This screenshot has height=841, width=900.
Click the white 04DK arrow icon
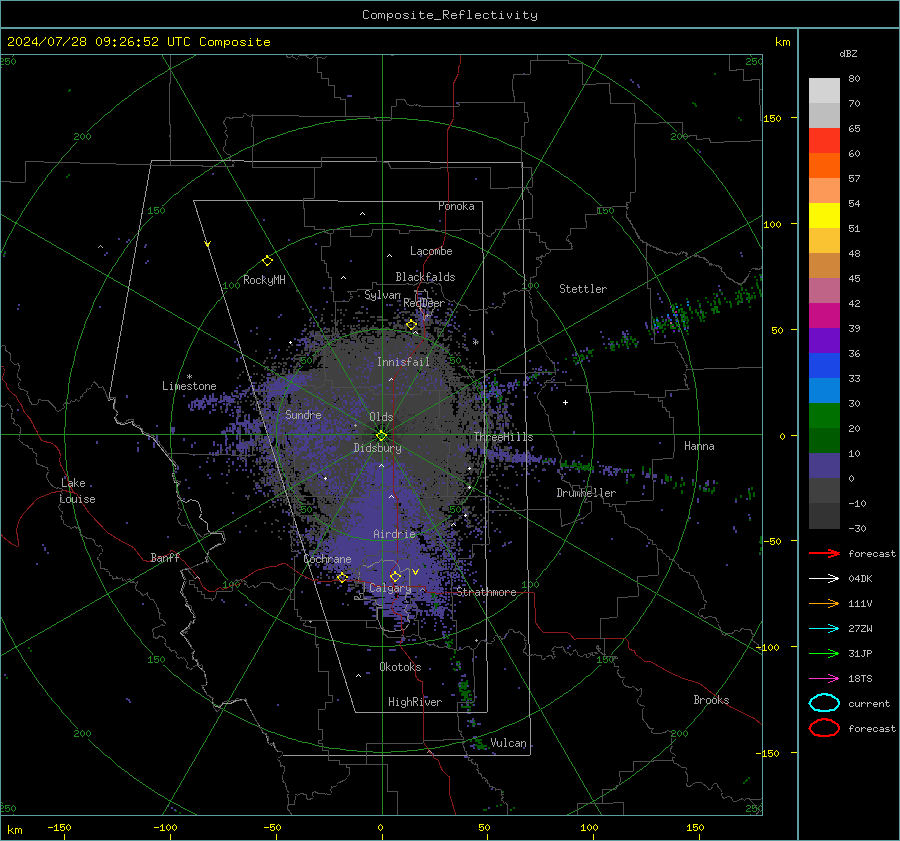click(824, 578)
